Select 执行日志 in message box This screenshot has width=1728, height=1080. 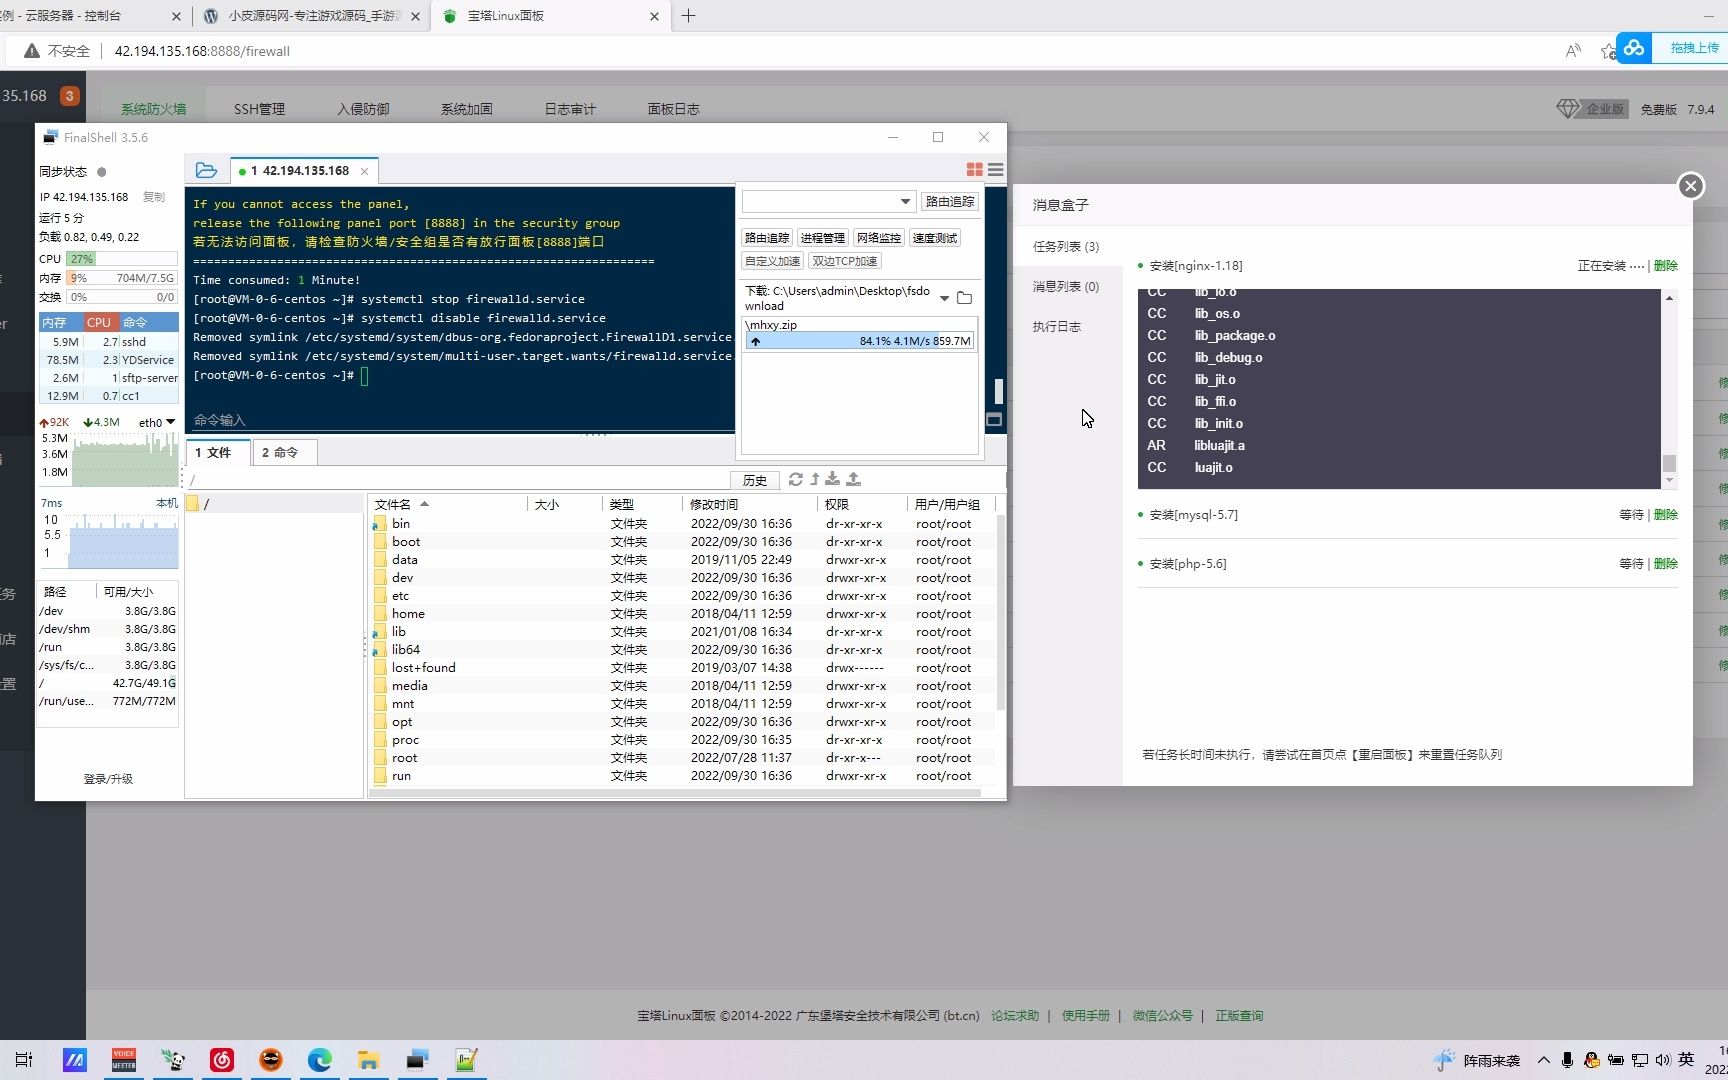(x=1056, y=327)
